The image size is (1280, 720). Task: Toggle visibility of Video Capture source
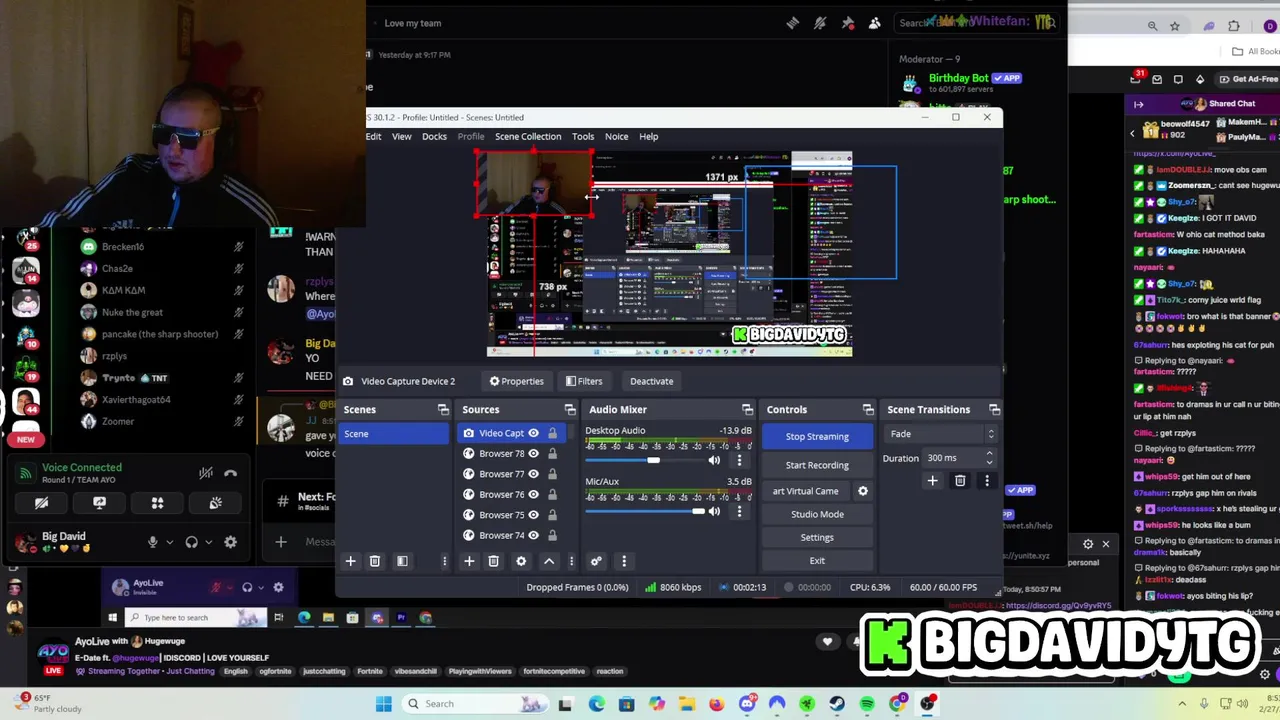click(533, 433)
